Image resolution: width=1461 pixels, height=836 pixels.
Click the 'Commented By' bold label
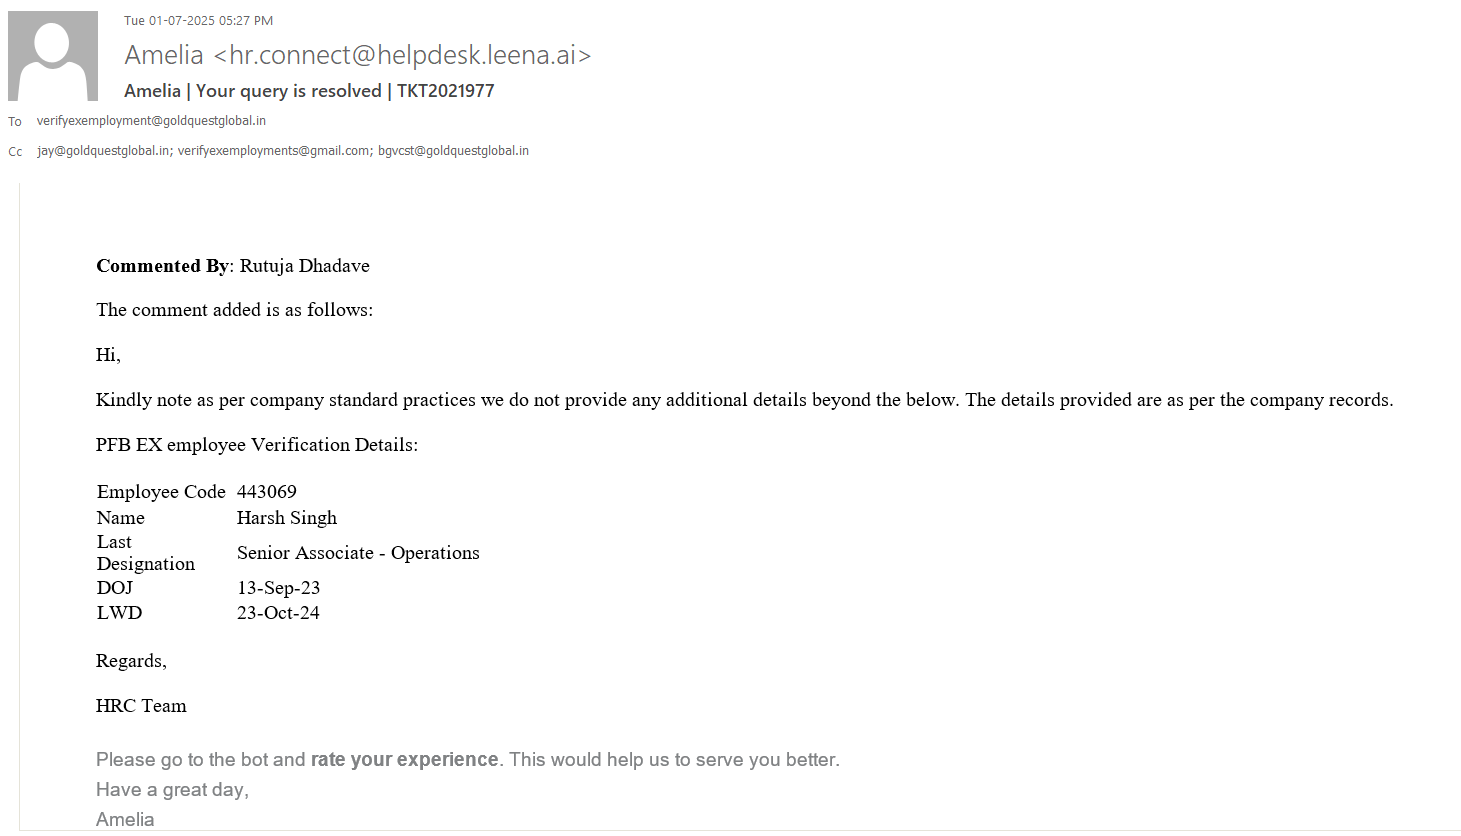[162, 266]
